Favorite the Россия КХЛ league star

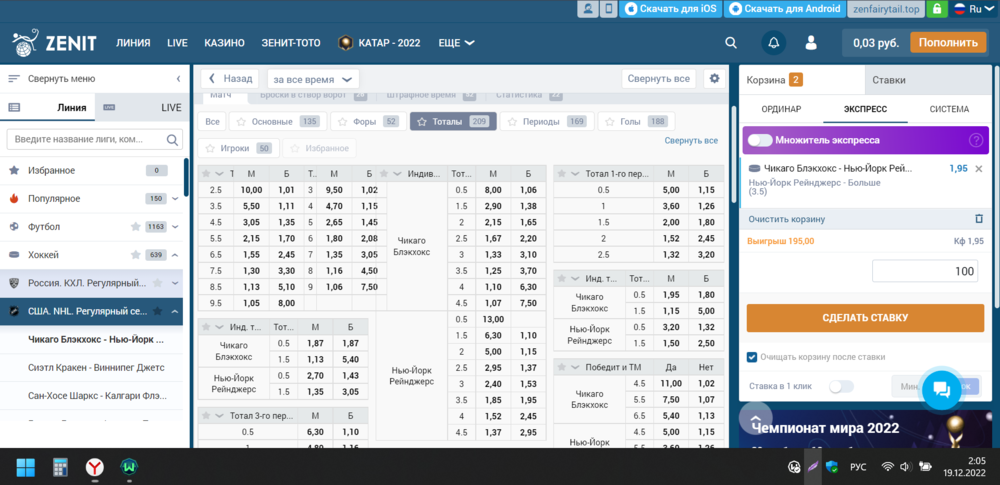[x=157, y=283]
